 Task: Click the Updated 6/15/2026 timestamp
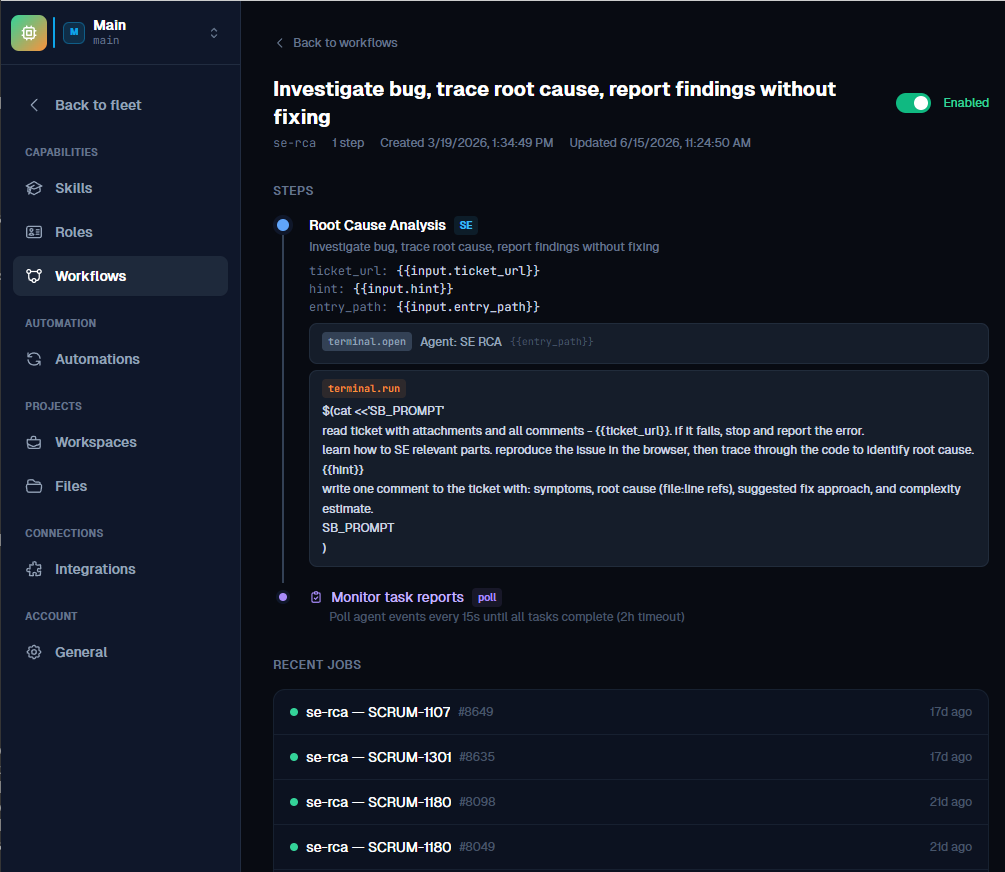tap(660, 143)
